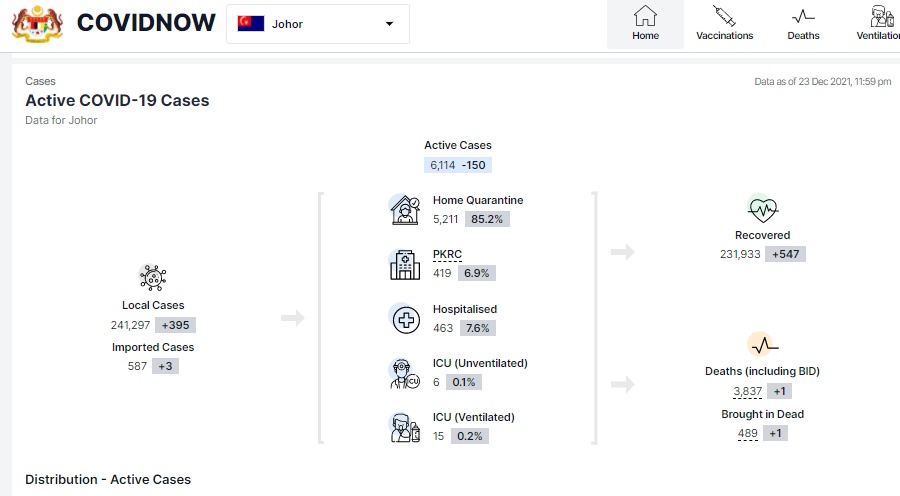The height and width of the screenshot is (496, 900).
Task: Open the Ventilation tab
Action: (x=878, y=24)
